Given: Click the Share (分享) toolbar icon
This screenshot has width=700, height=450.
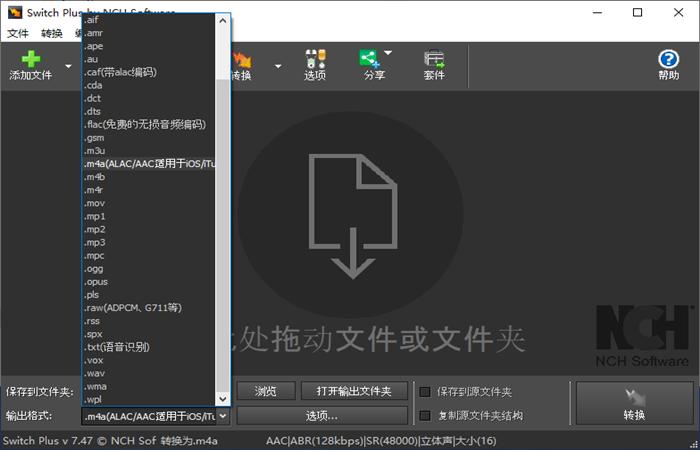Looking at the screenshot, I should pyautogui.click(x=372, y=64).
